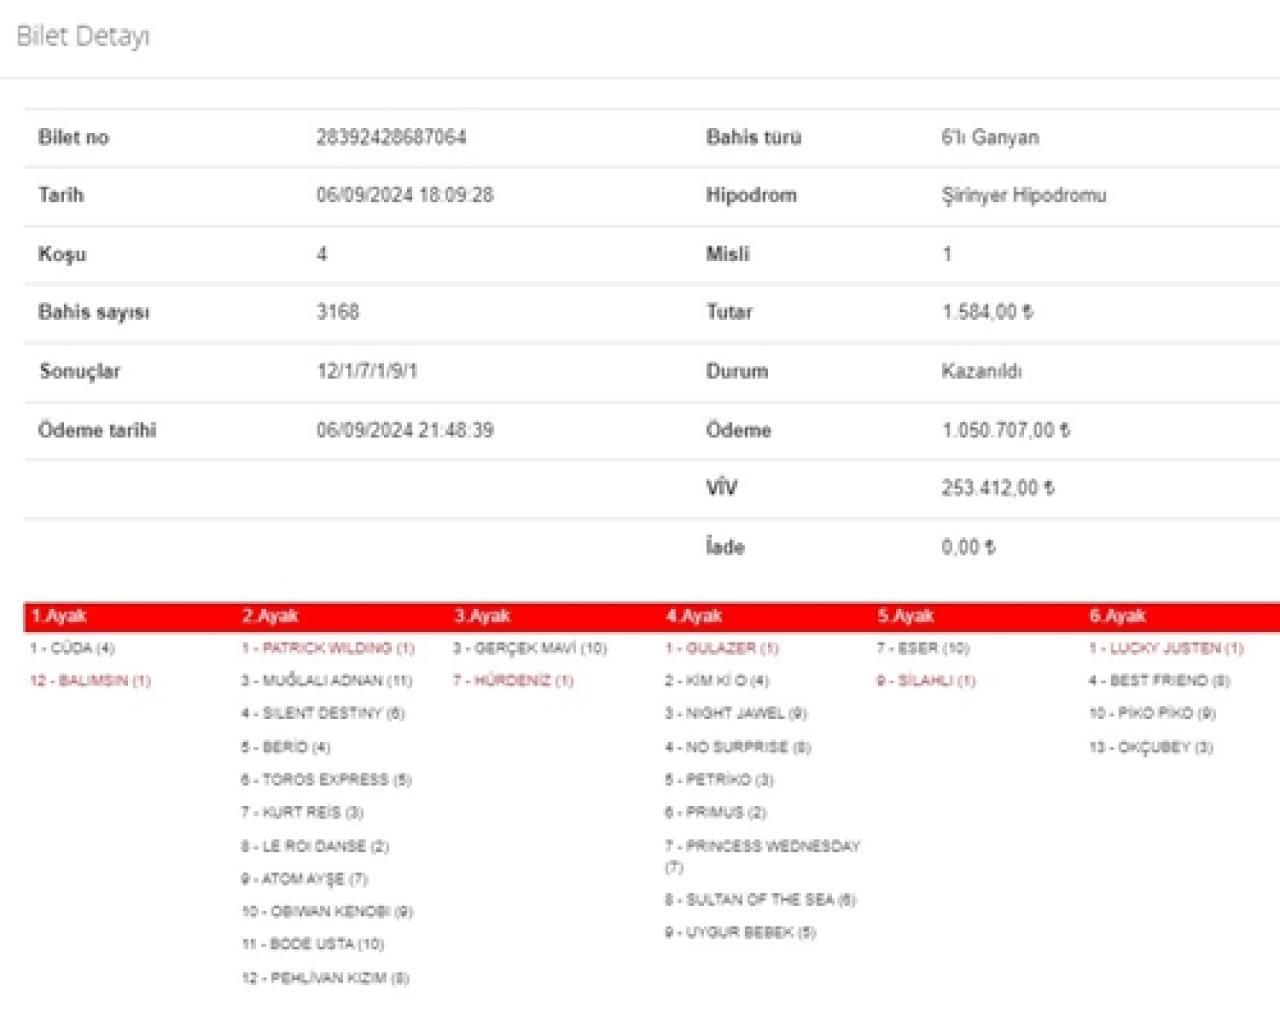This screenshot has height=1021, width=1280.
Task: Select the 3.Ayak column header
Action: point(482,616)
